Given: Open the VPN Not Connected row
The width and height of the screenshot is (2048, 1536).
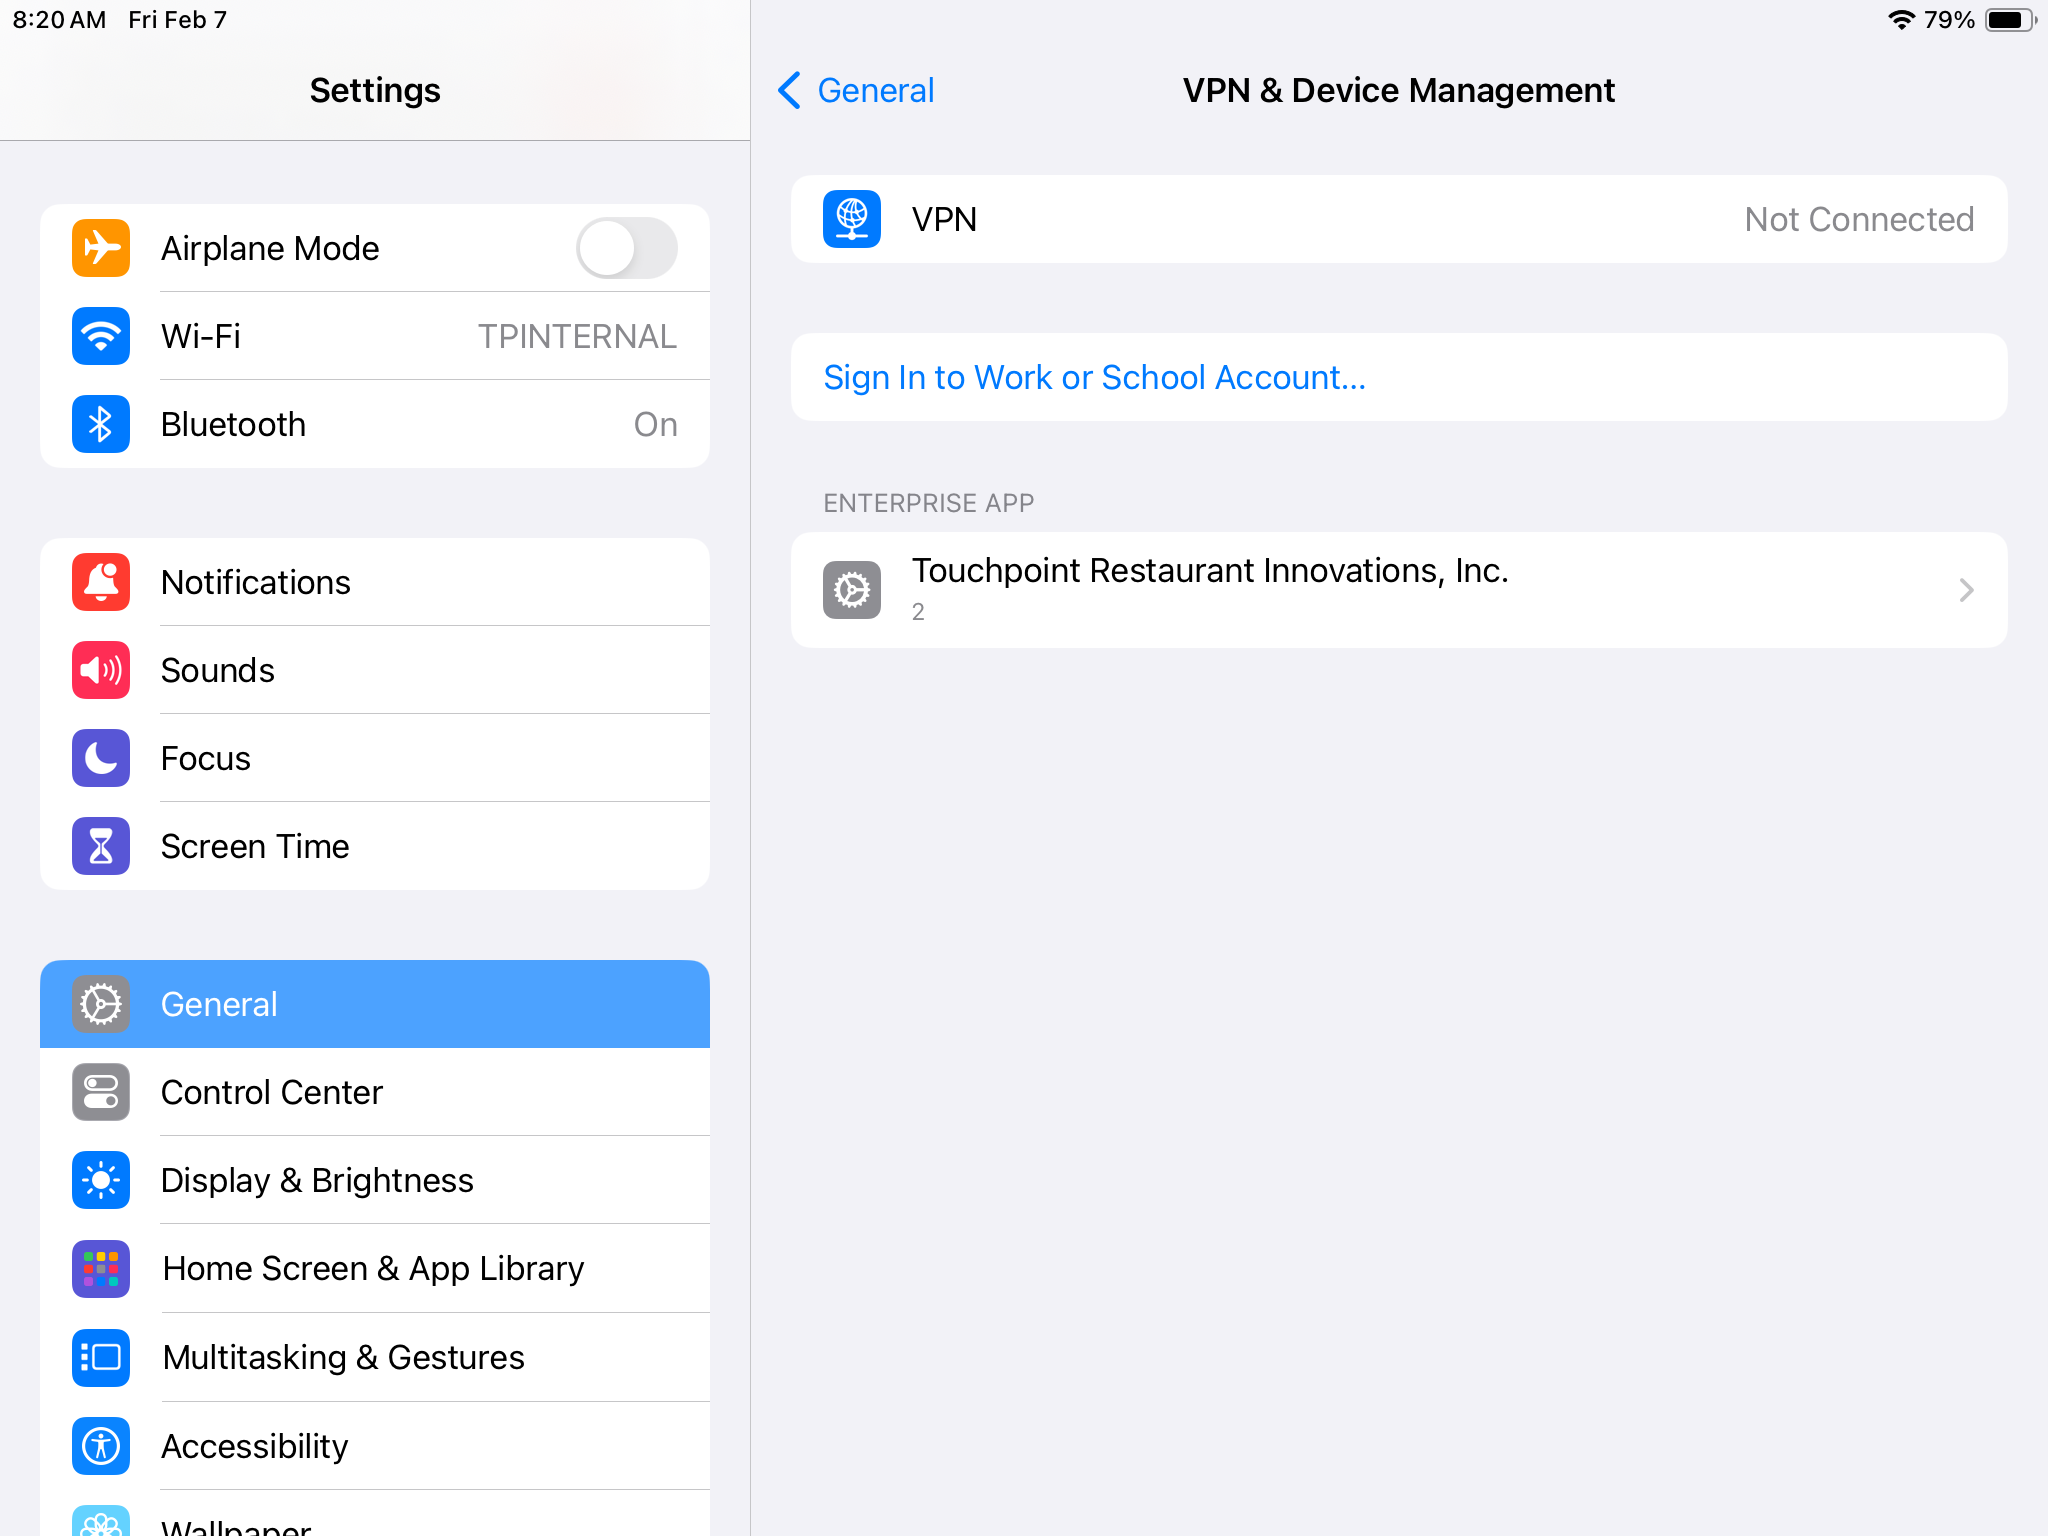Looking at the screenshot, I should (1398, 219).
